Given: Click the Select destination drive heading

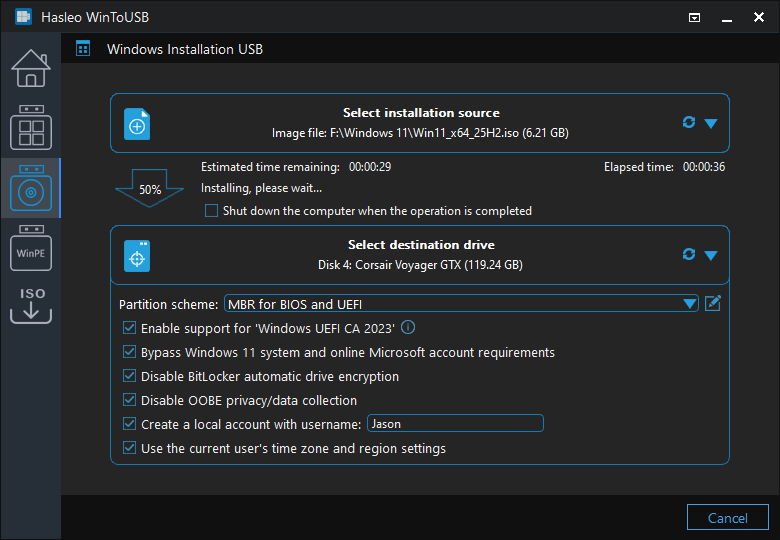Looking at the screenshot, I should click(421, 245).
